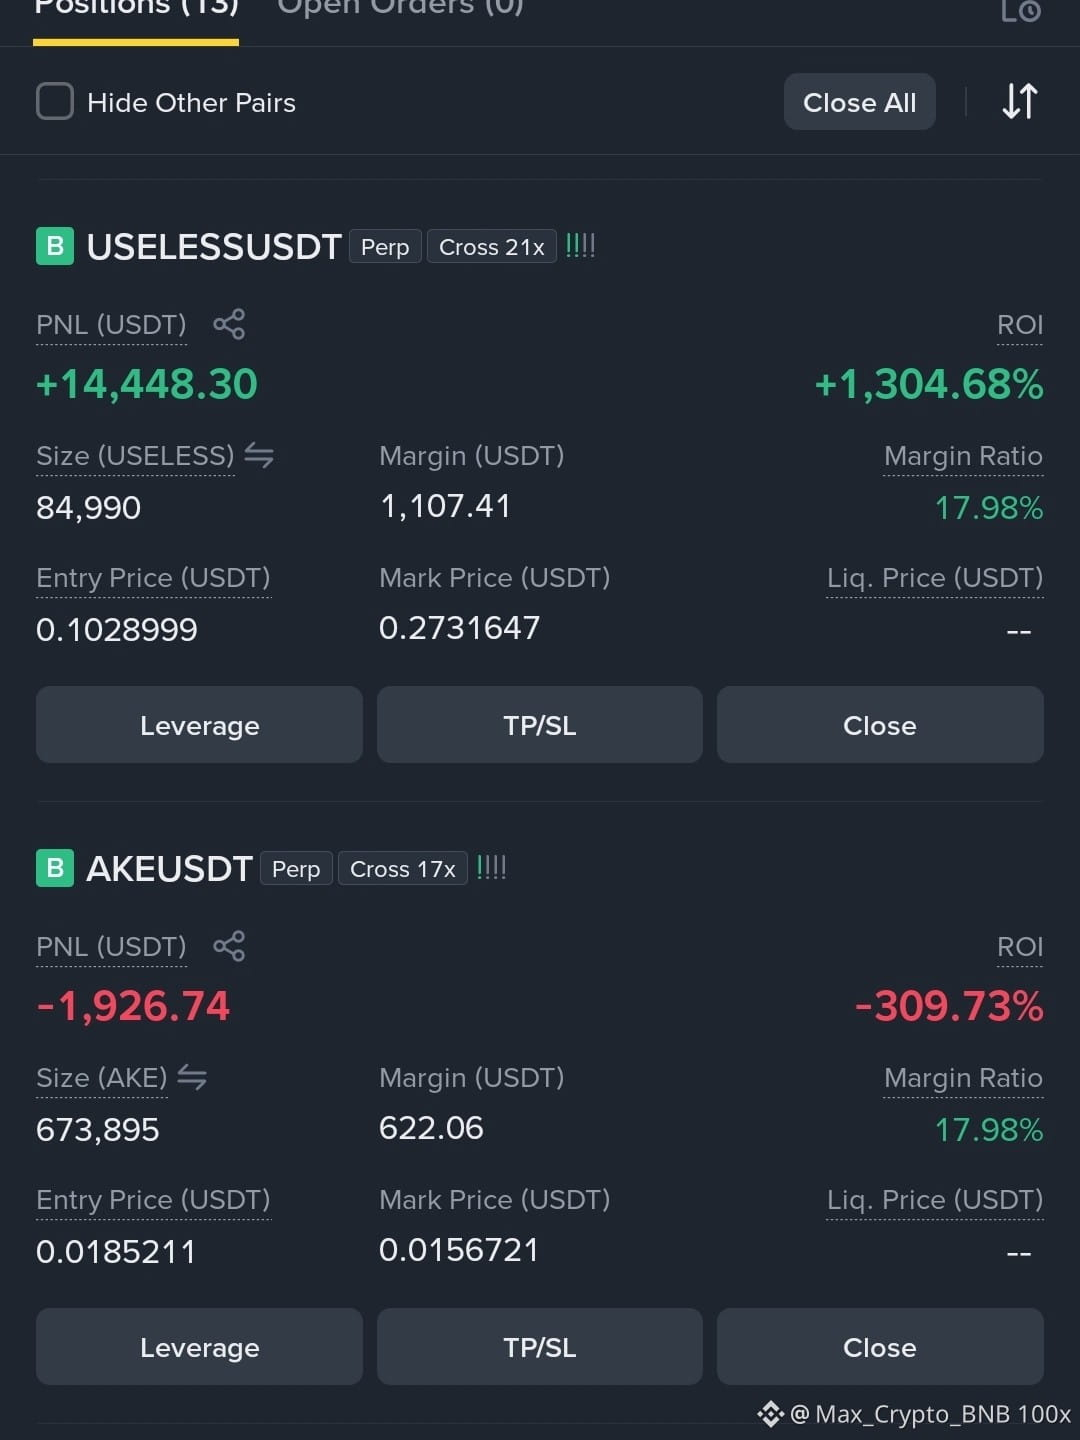Screen dimensions: 1080x1440
Task: Open the AKEUSDT pair title
Action: point(170,868)
